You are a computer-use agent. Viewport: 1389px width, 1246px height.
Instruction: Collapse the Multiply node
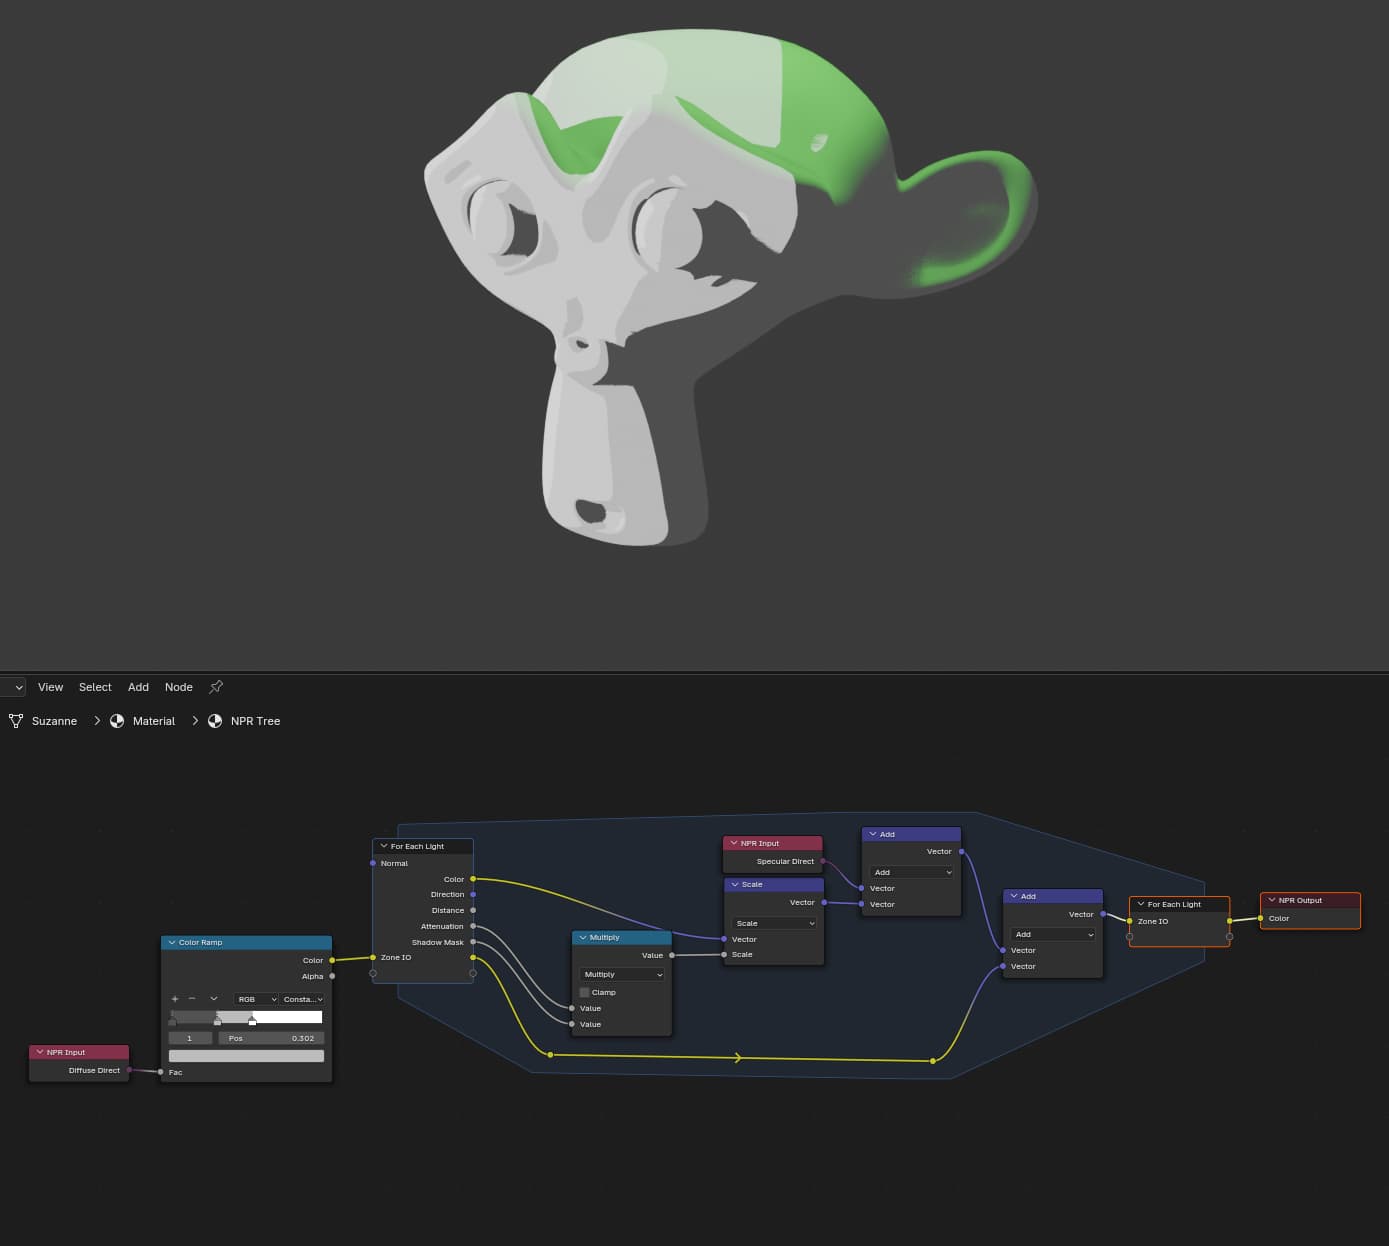[582, 938]
